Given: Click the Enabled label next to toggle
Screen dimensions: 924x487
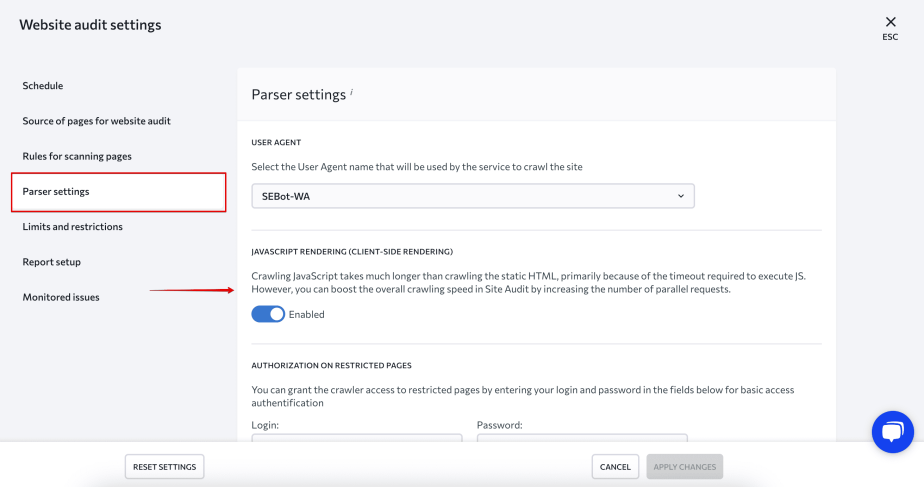Looking at the screenshot, I should [306, 314].
